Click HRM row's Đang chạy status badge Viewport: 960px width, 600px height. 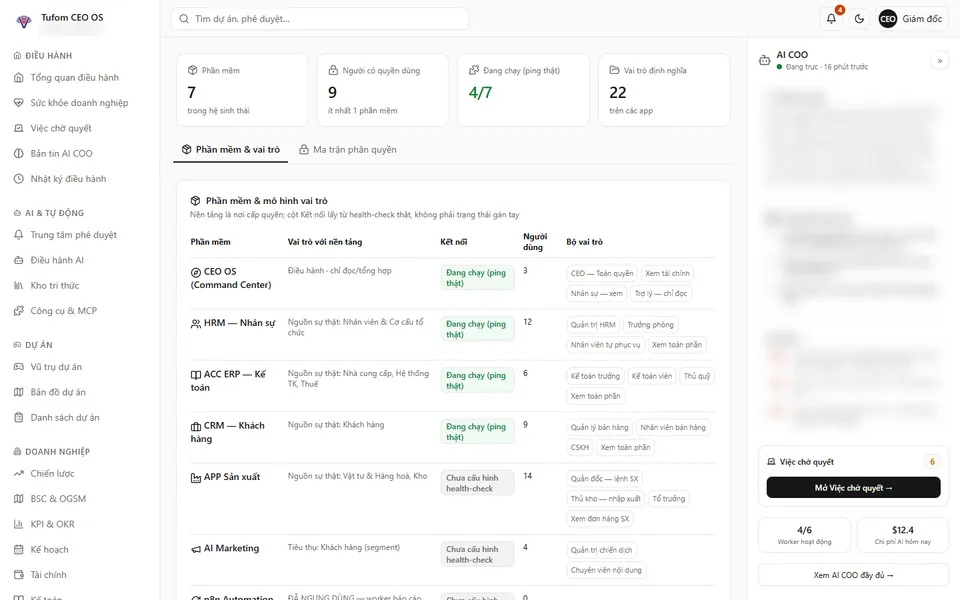pos(477,329)
